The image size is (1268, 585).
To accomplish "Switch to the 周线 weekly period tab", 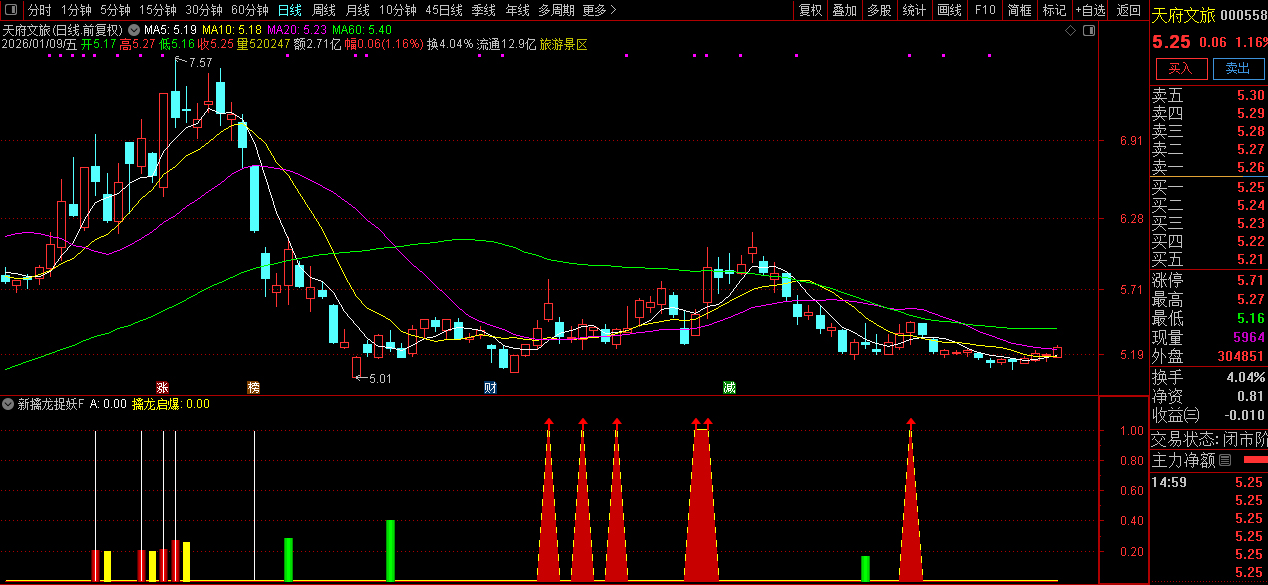I will 324,10.
